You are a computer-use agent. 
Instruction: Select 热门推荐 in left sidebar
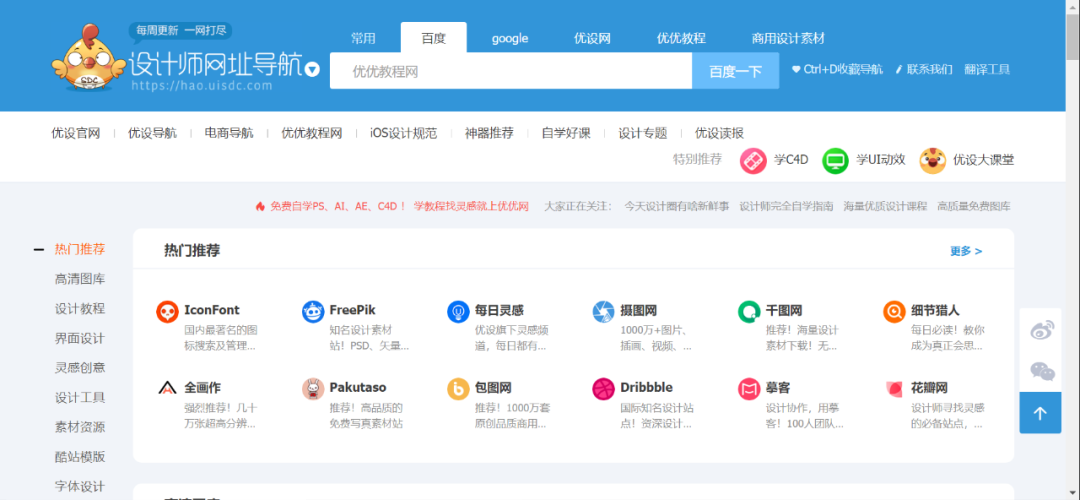(80, 249)
